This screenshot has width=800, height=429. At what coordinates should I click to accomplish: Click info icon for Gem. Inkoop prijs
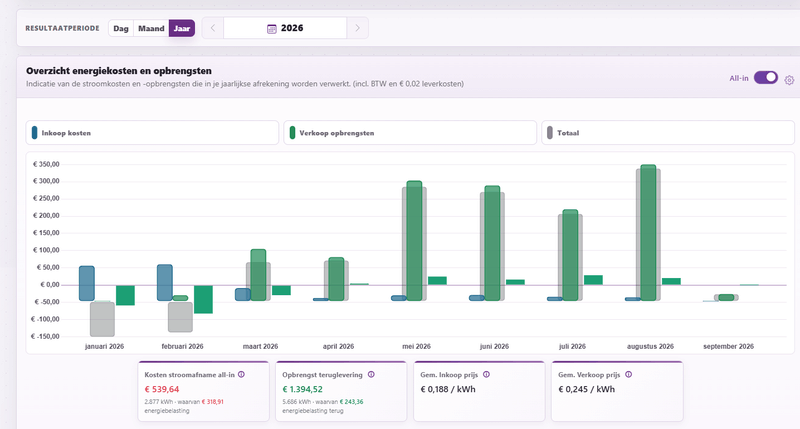click(486, 374)
